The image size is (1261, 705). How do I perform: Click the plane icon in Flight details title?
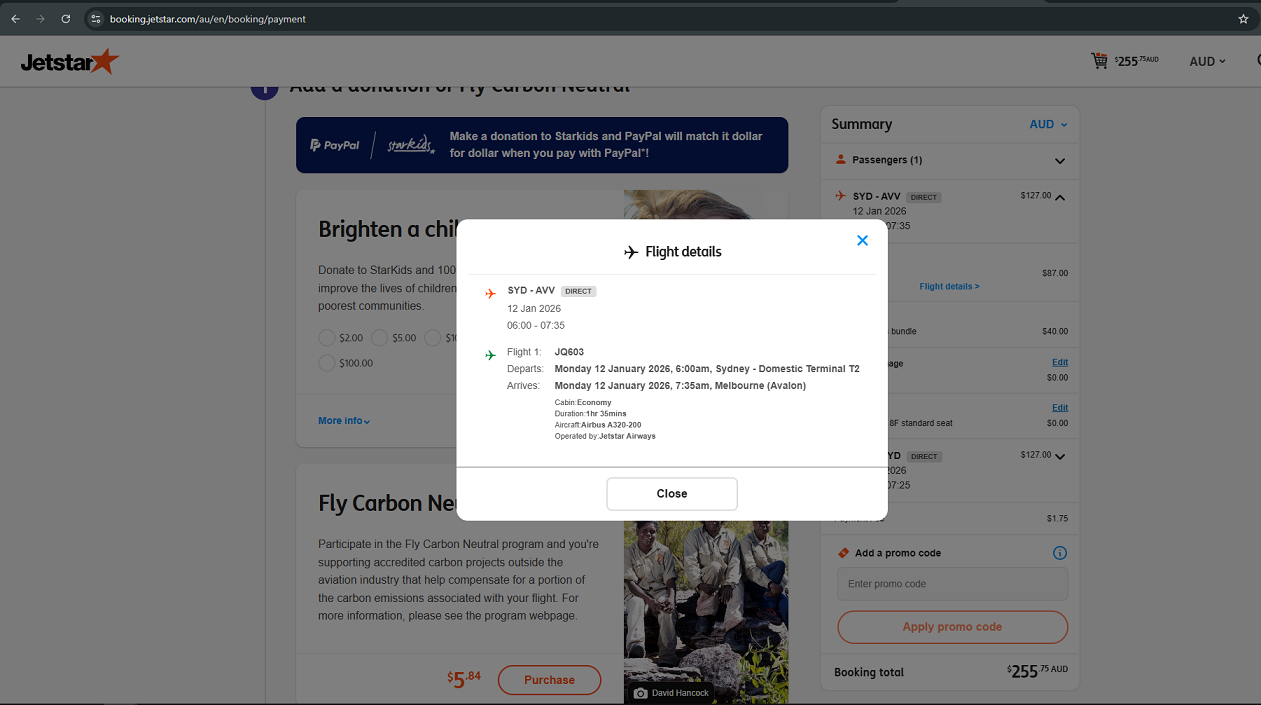[x=631, y=252]
